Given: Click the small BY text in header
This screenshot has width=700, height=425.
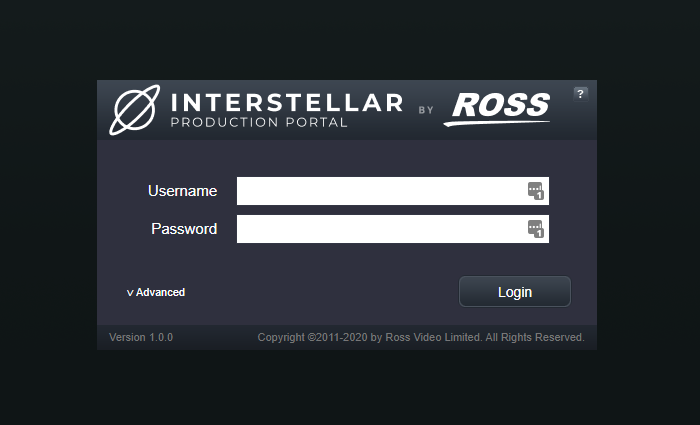Looking at the screenshot, I should 426,110.
